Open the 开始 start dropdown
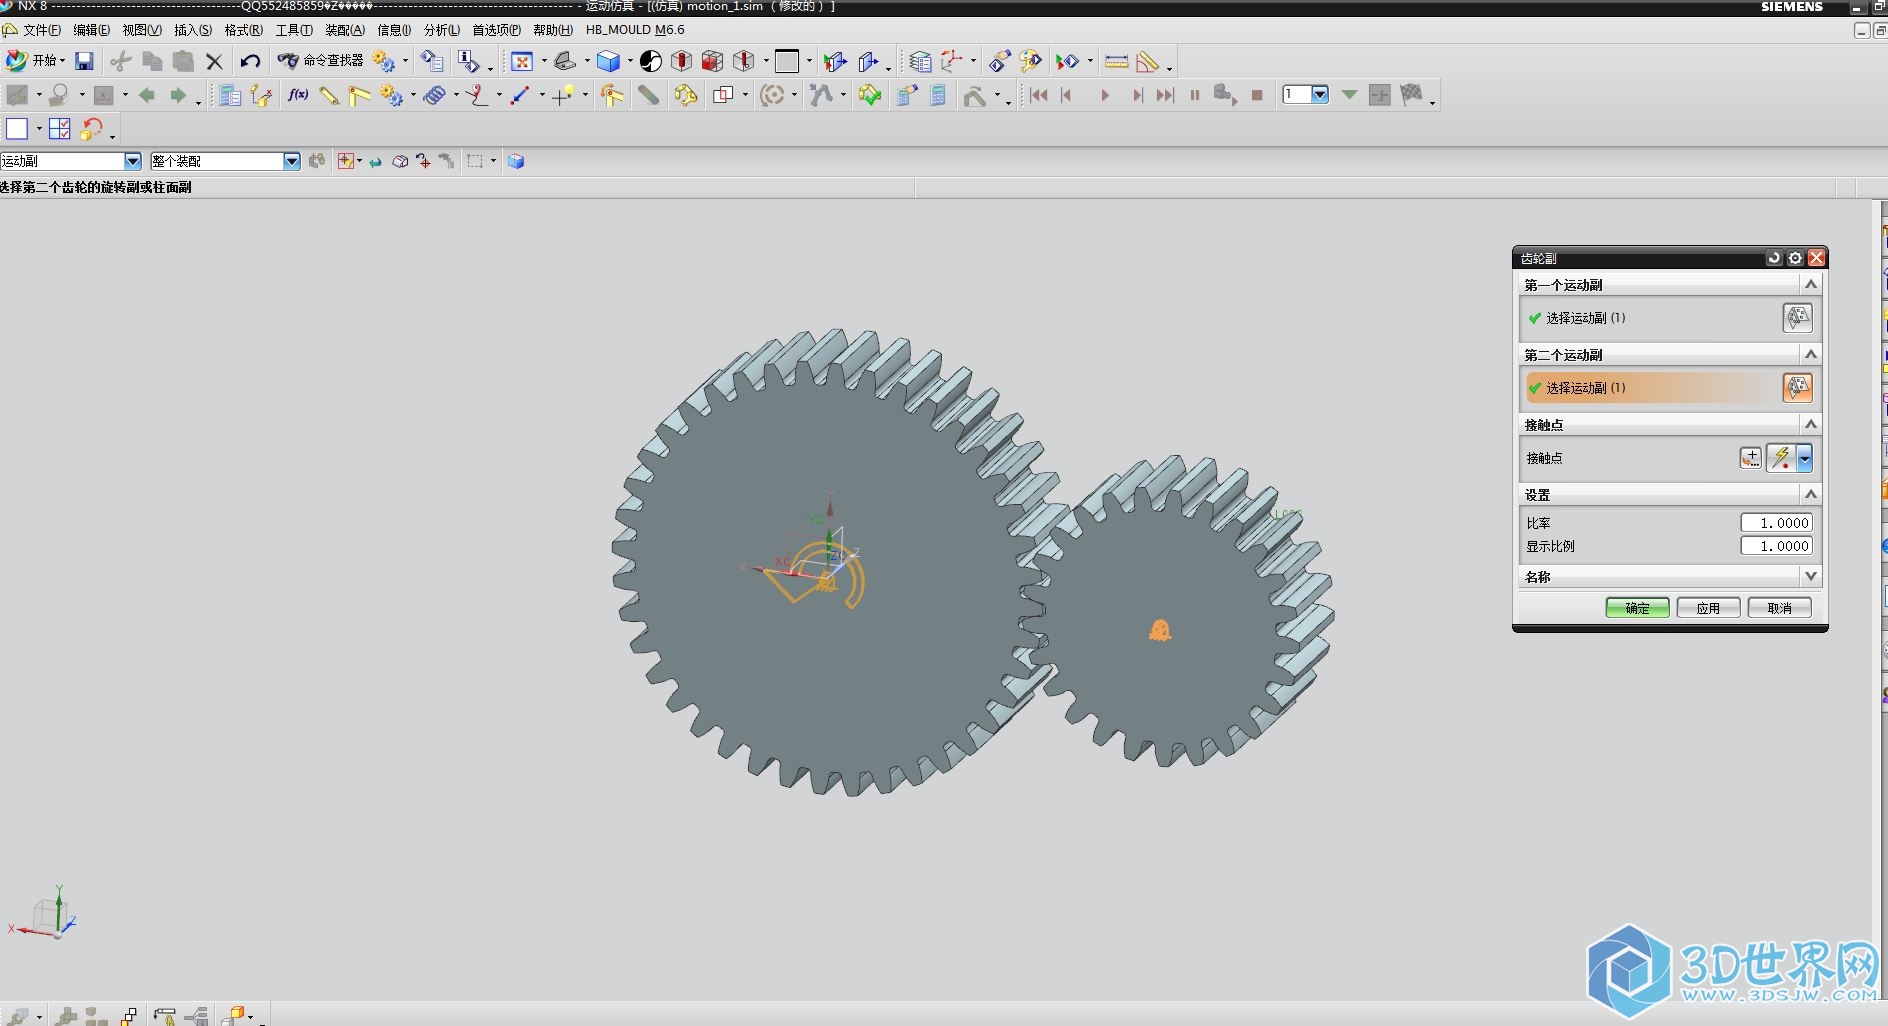Screen dimensions: 1888x1026 [x=35, y=61]
